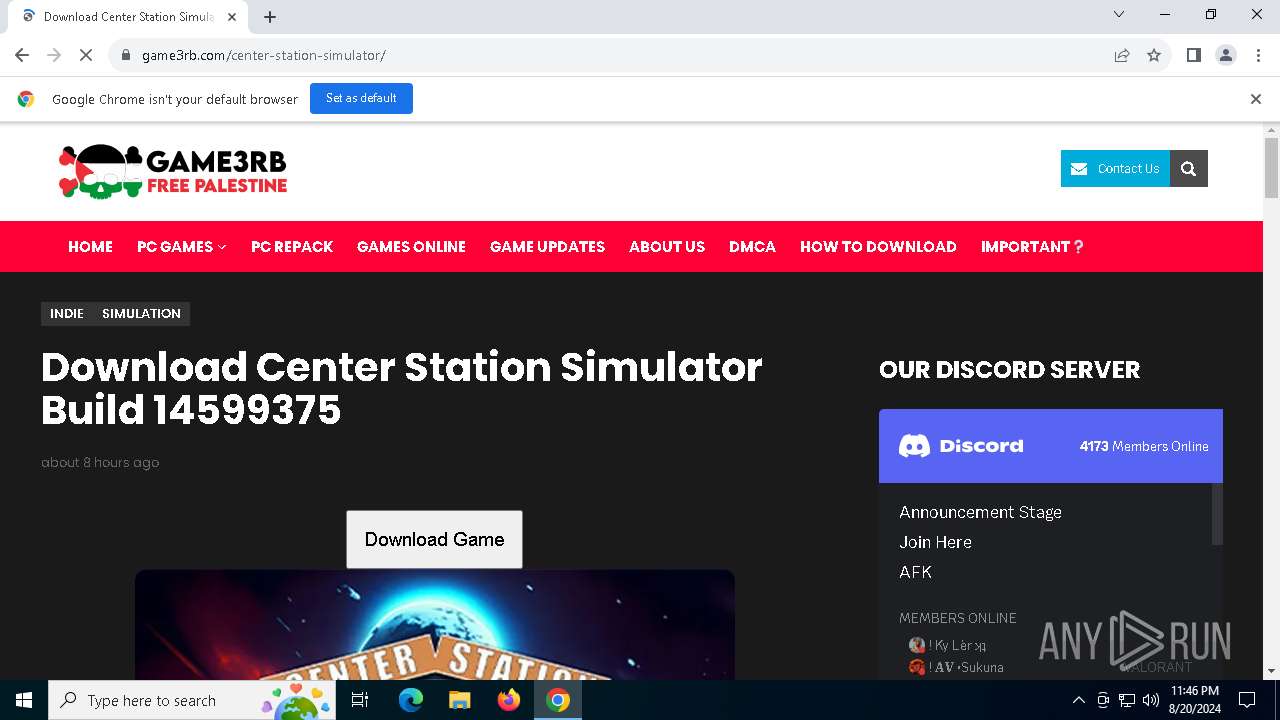
Task: Click the Discord logo in widget
Action: (x=961, y=446)
